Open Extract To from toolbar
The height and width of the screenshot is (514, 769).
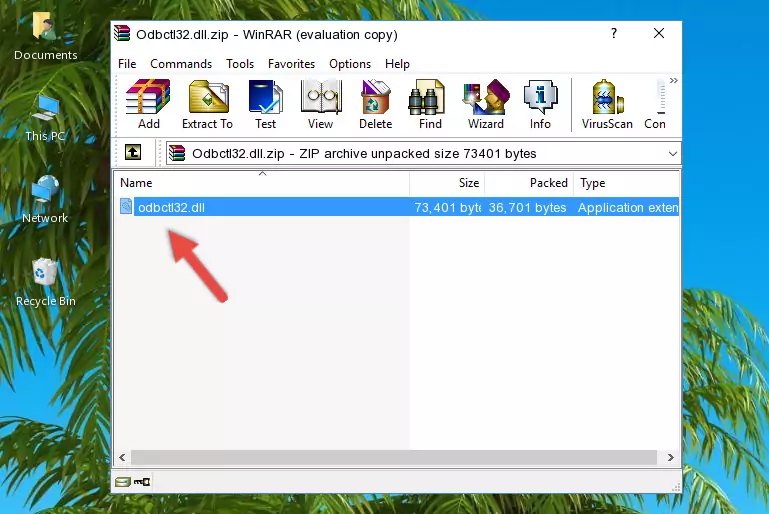coord(207,104)
